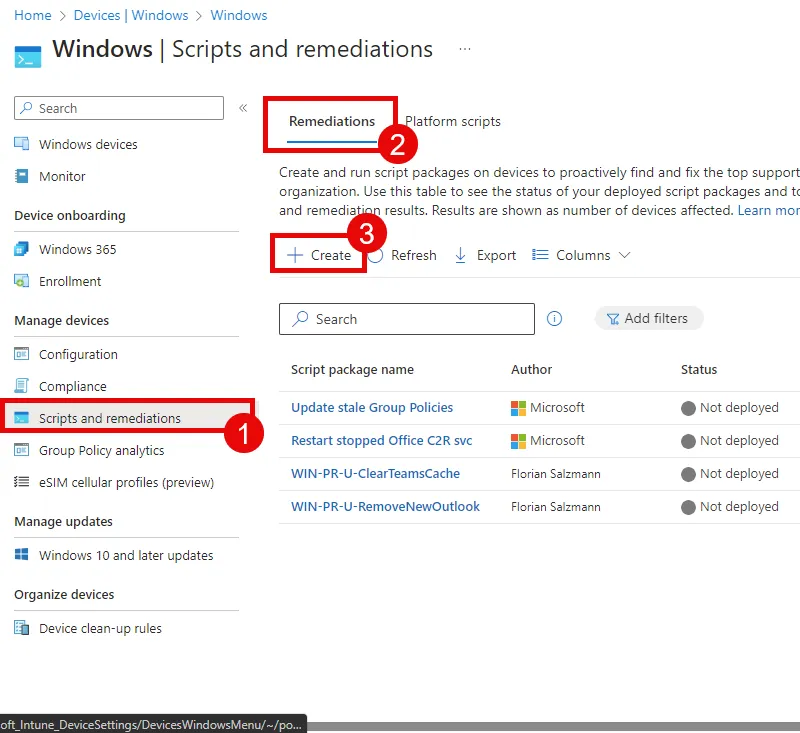The image size is (800, 733).
Task: Click the Enrollment icon
Action: (21, 281)
